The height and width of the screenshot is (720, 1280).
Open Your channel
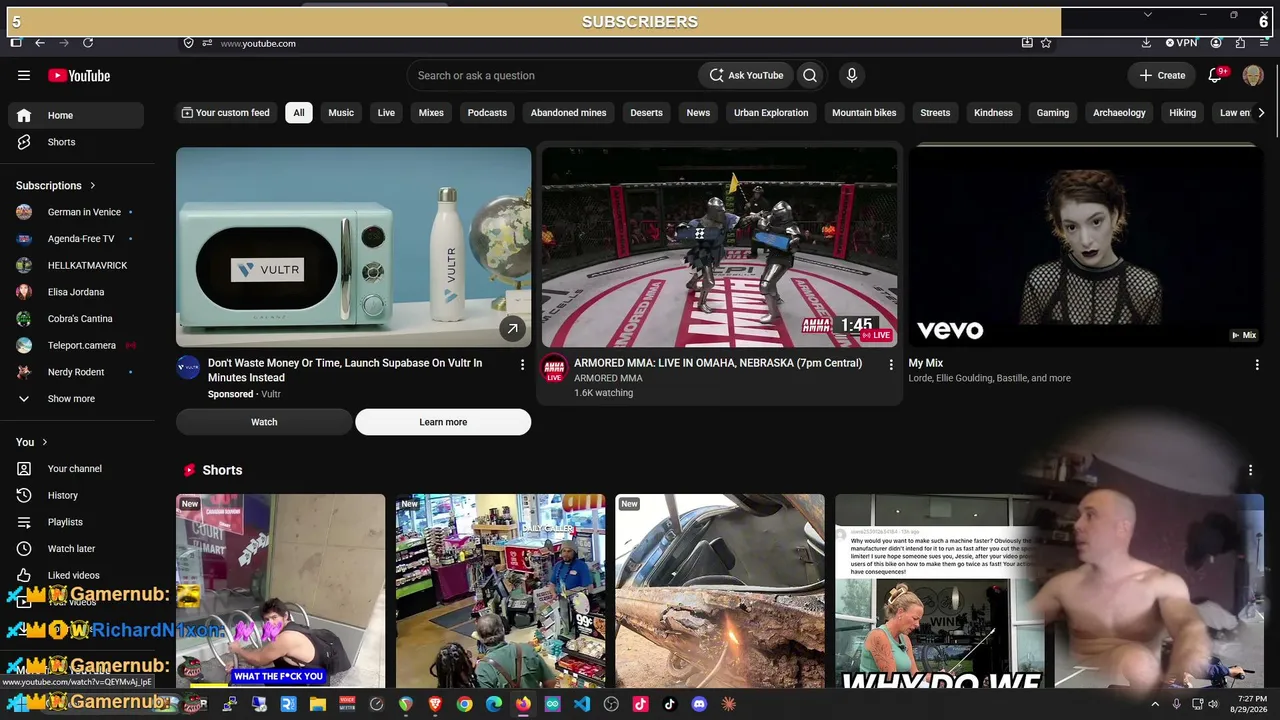tap(76, 469)
